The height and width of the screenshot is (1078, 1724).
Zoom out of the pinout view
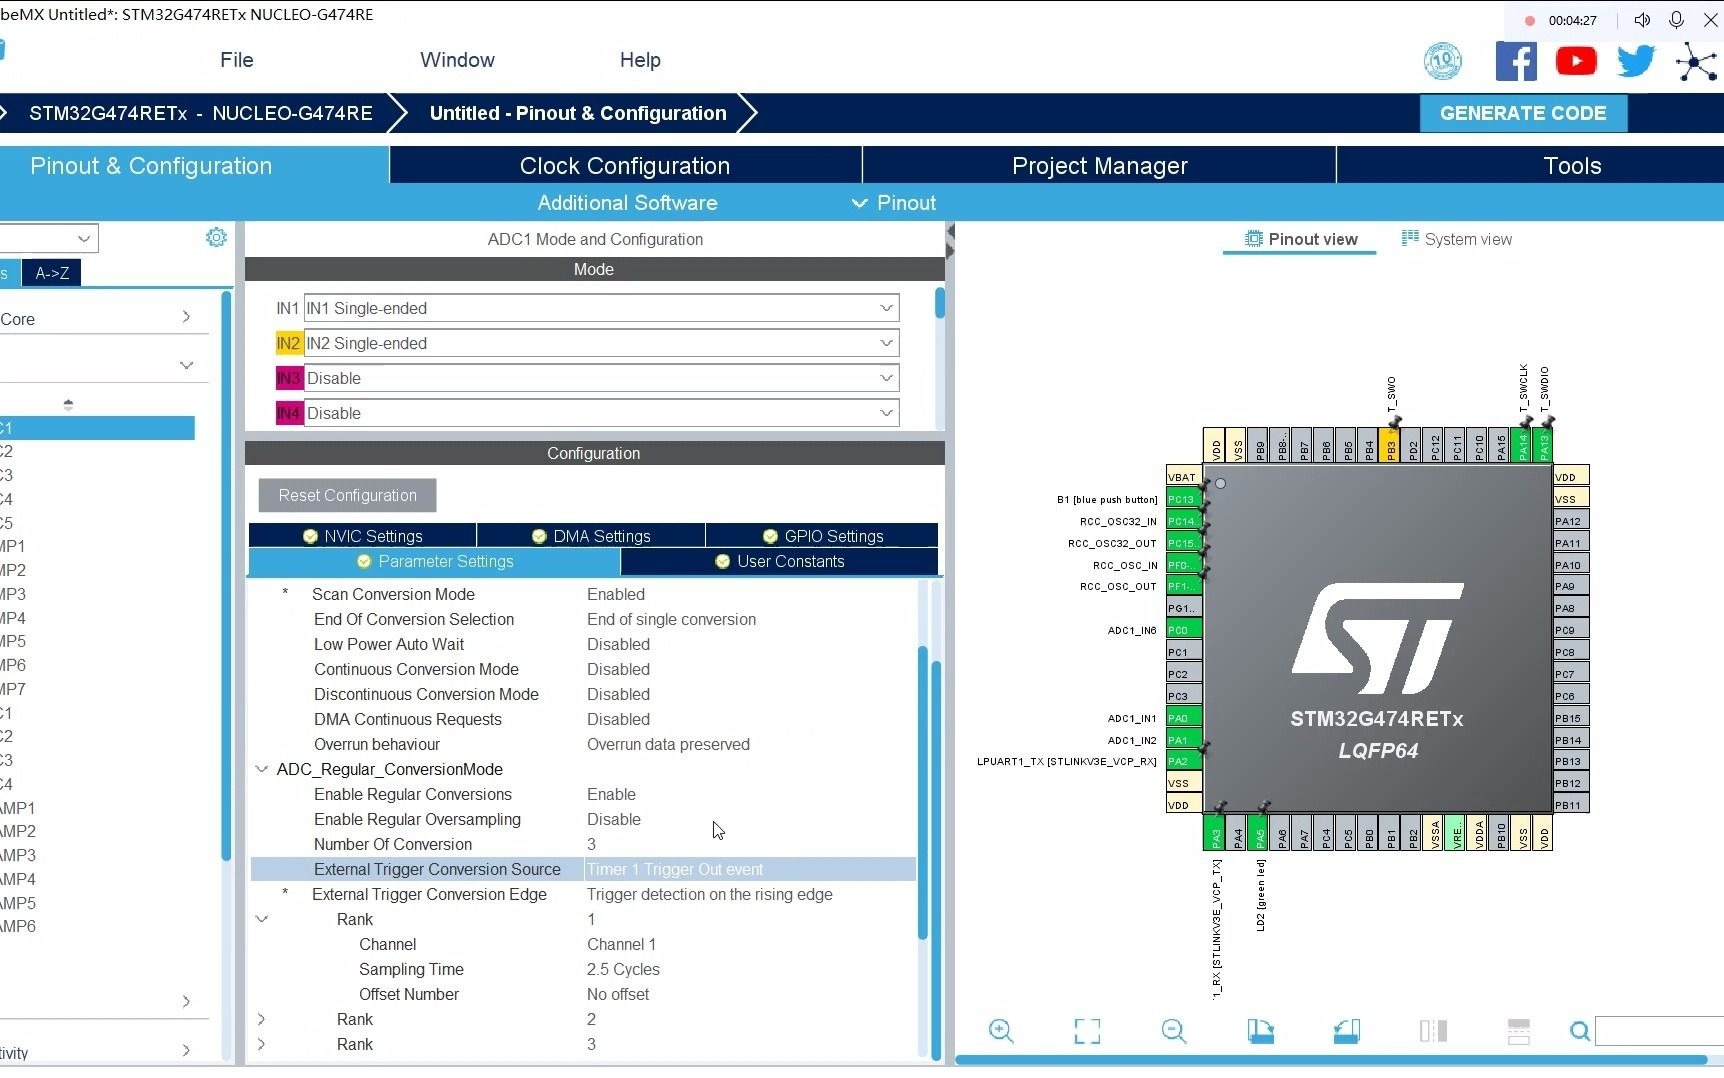[1174, 1031]
